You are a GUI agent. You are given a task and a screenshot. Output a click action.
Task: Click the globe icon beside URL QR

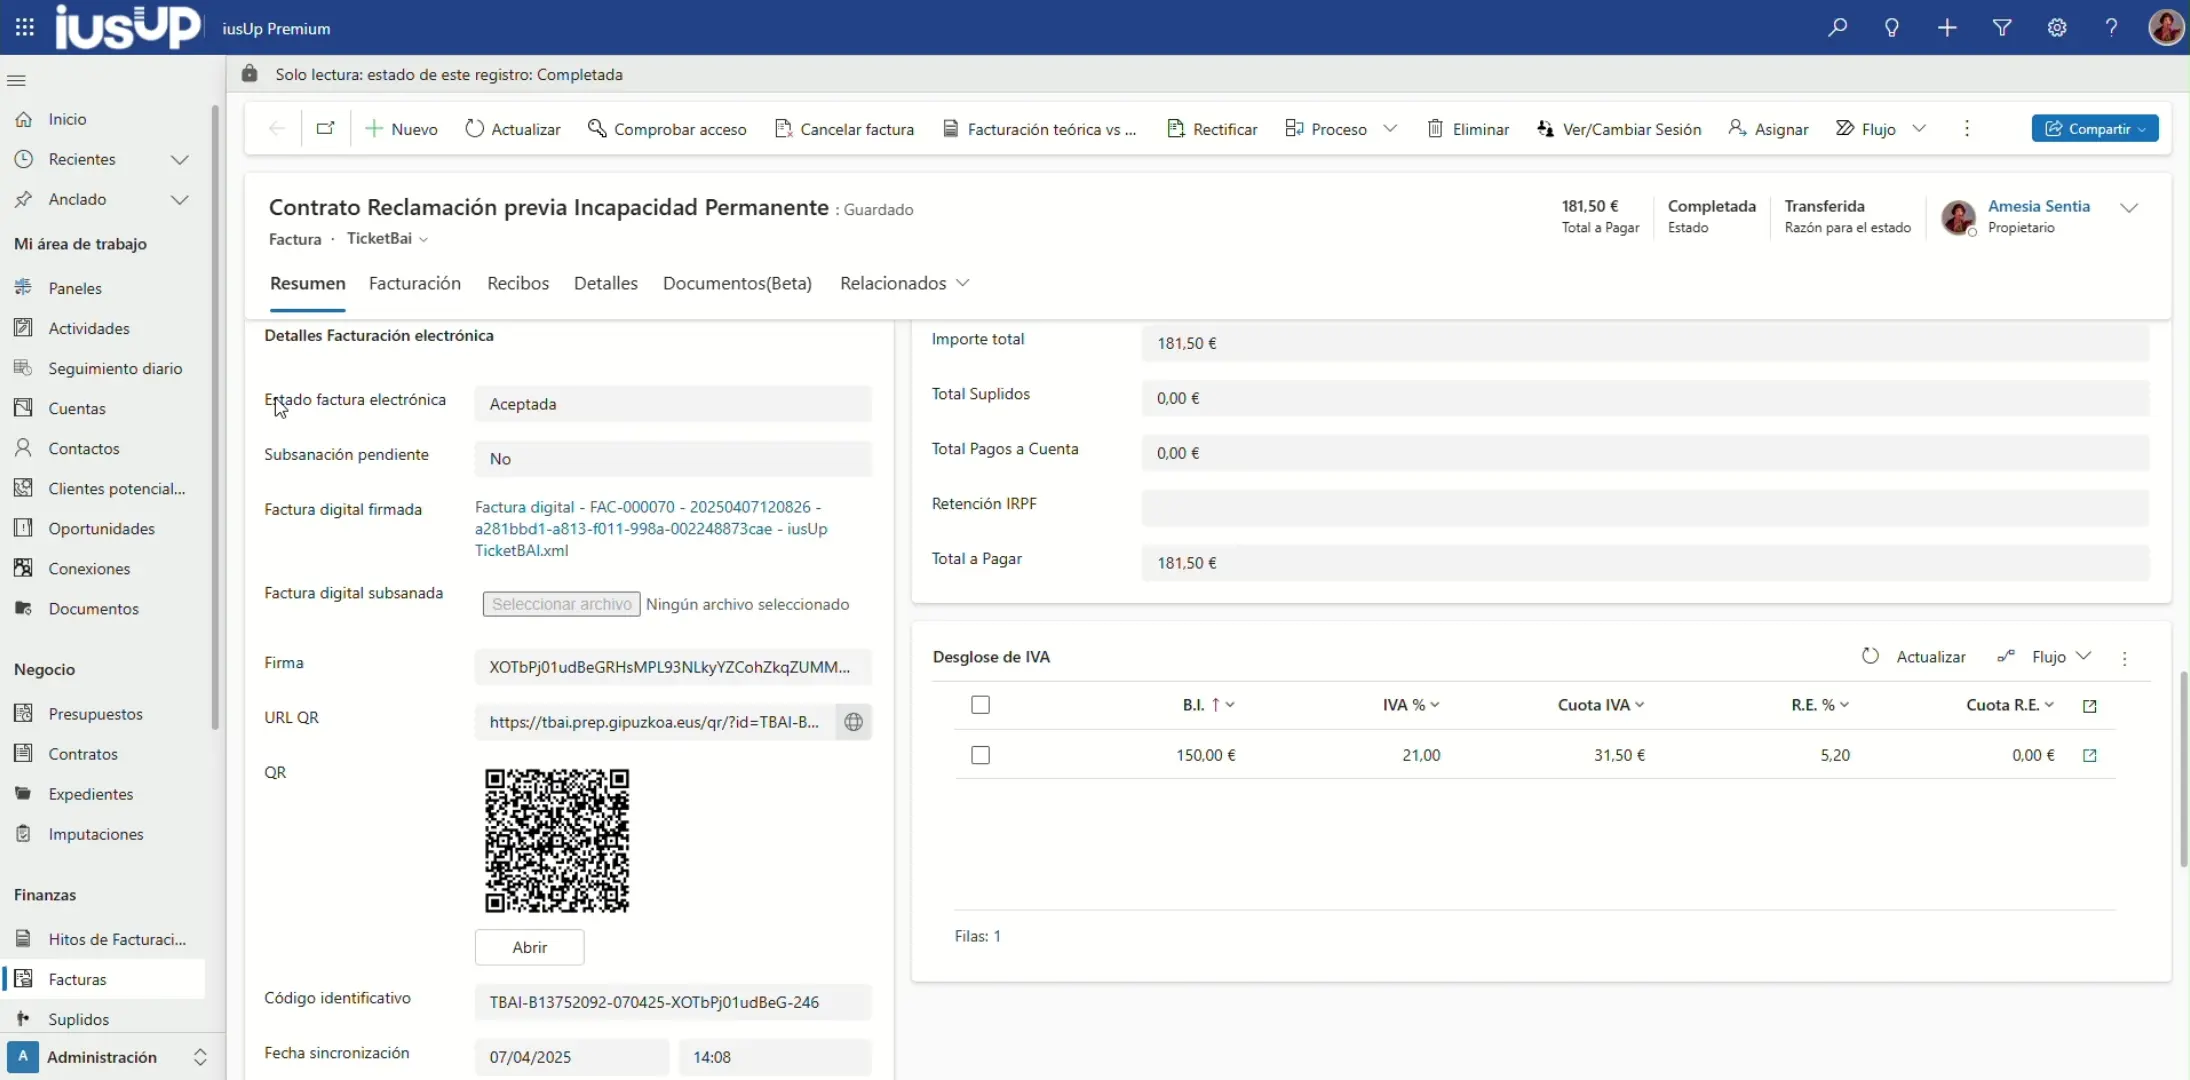pyautogui.click(x=853, y=722)
